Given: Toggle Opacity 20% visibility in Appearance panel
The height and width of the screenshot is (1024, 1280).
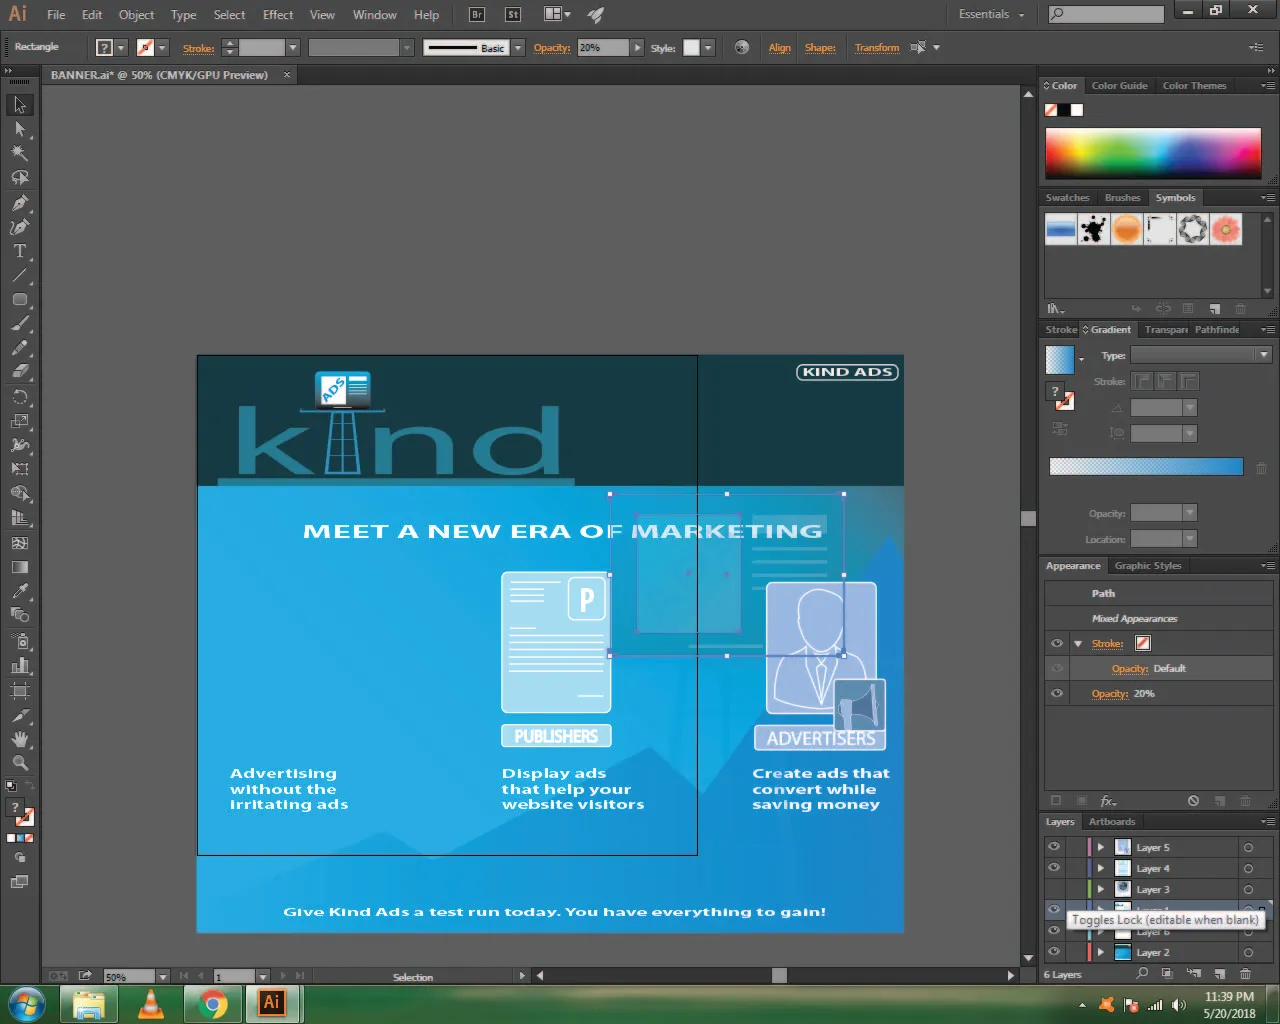Looking at the screenshot, I should pos(1057,693).
